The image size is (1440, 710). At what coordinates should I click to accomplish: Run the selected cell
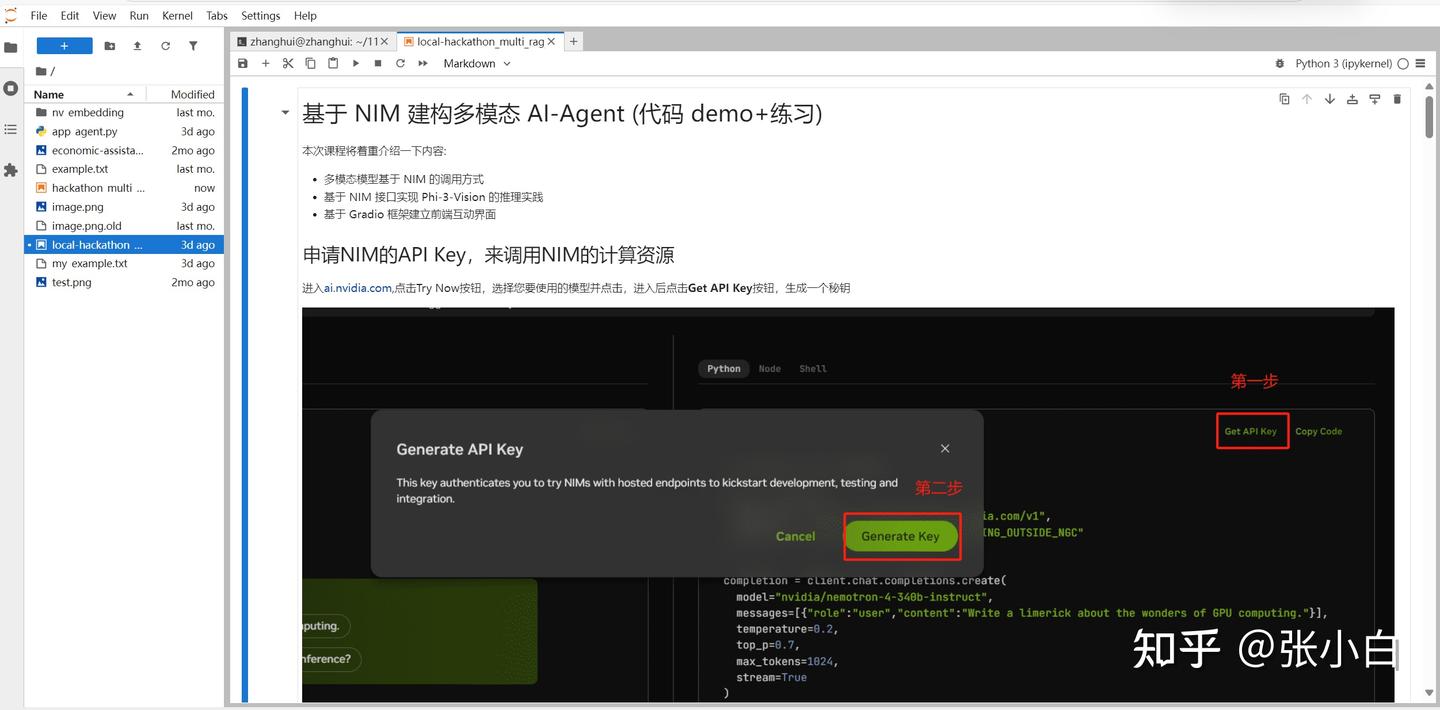point(355,63)
